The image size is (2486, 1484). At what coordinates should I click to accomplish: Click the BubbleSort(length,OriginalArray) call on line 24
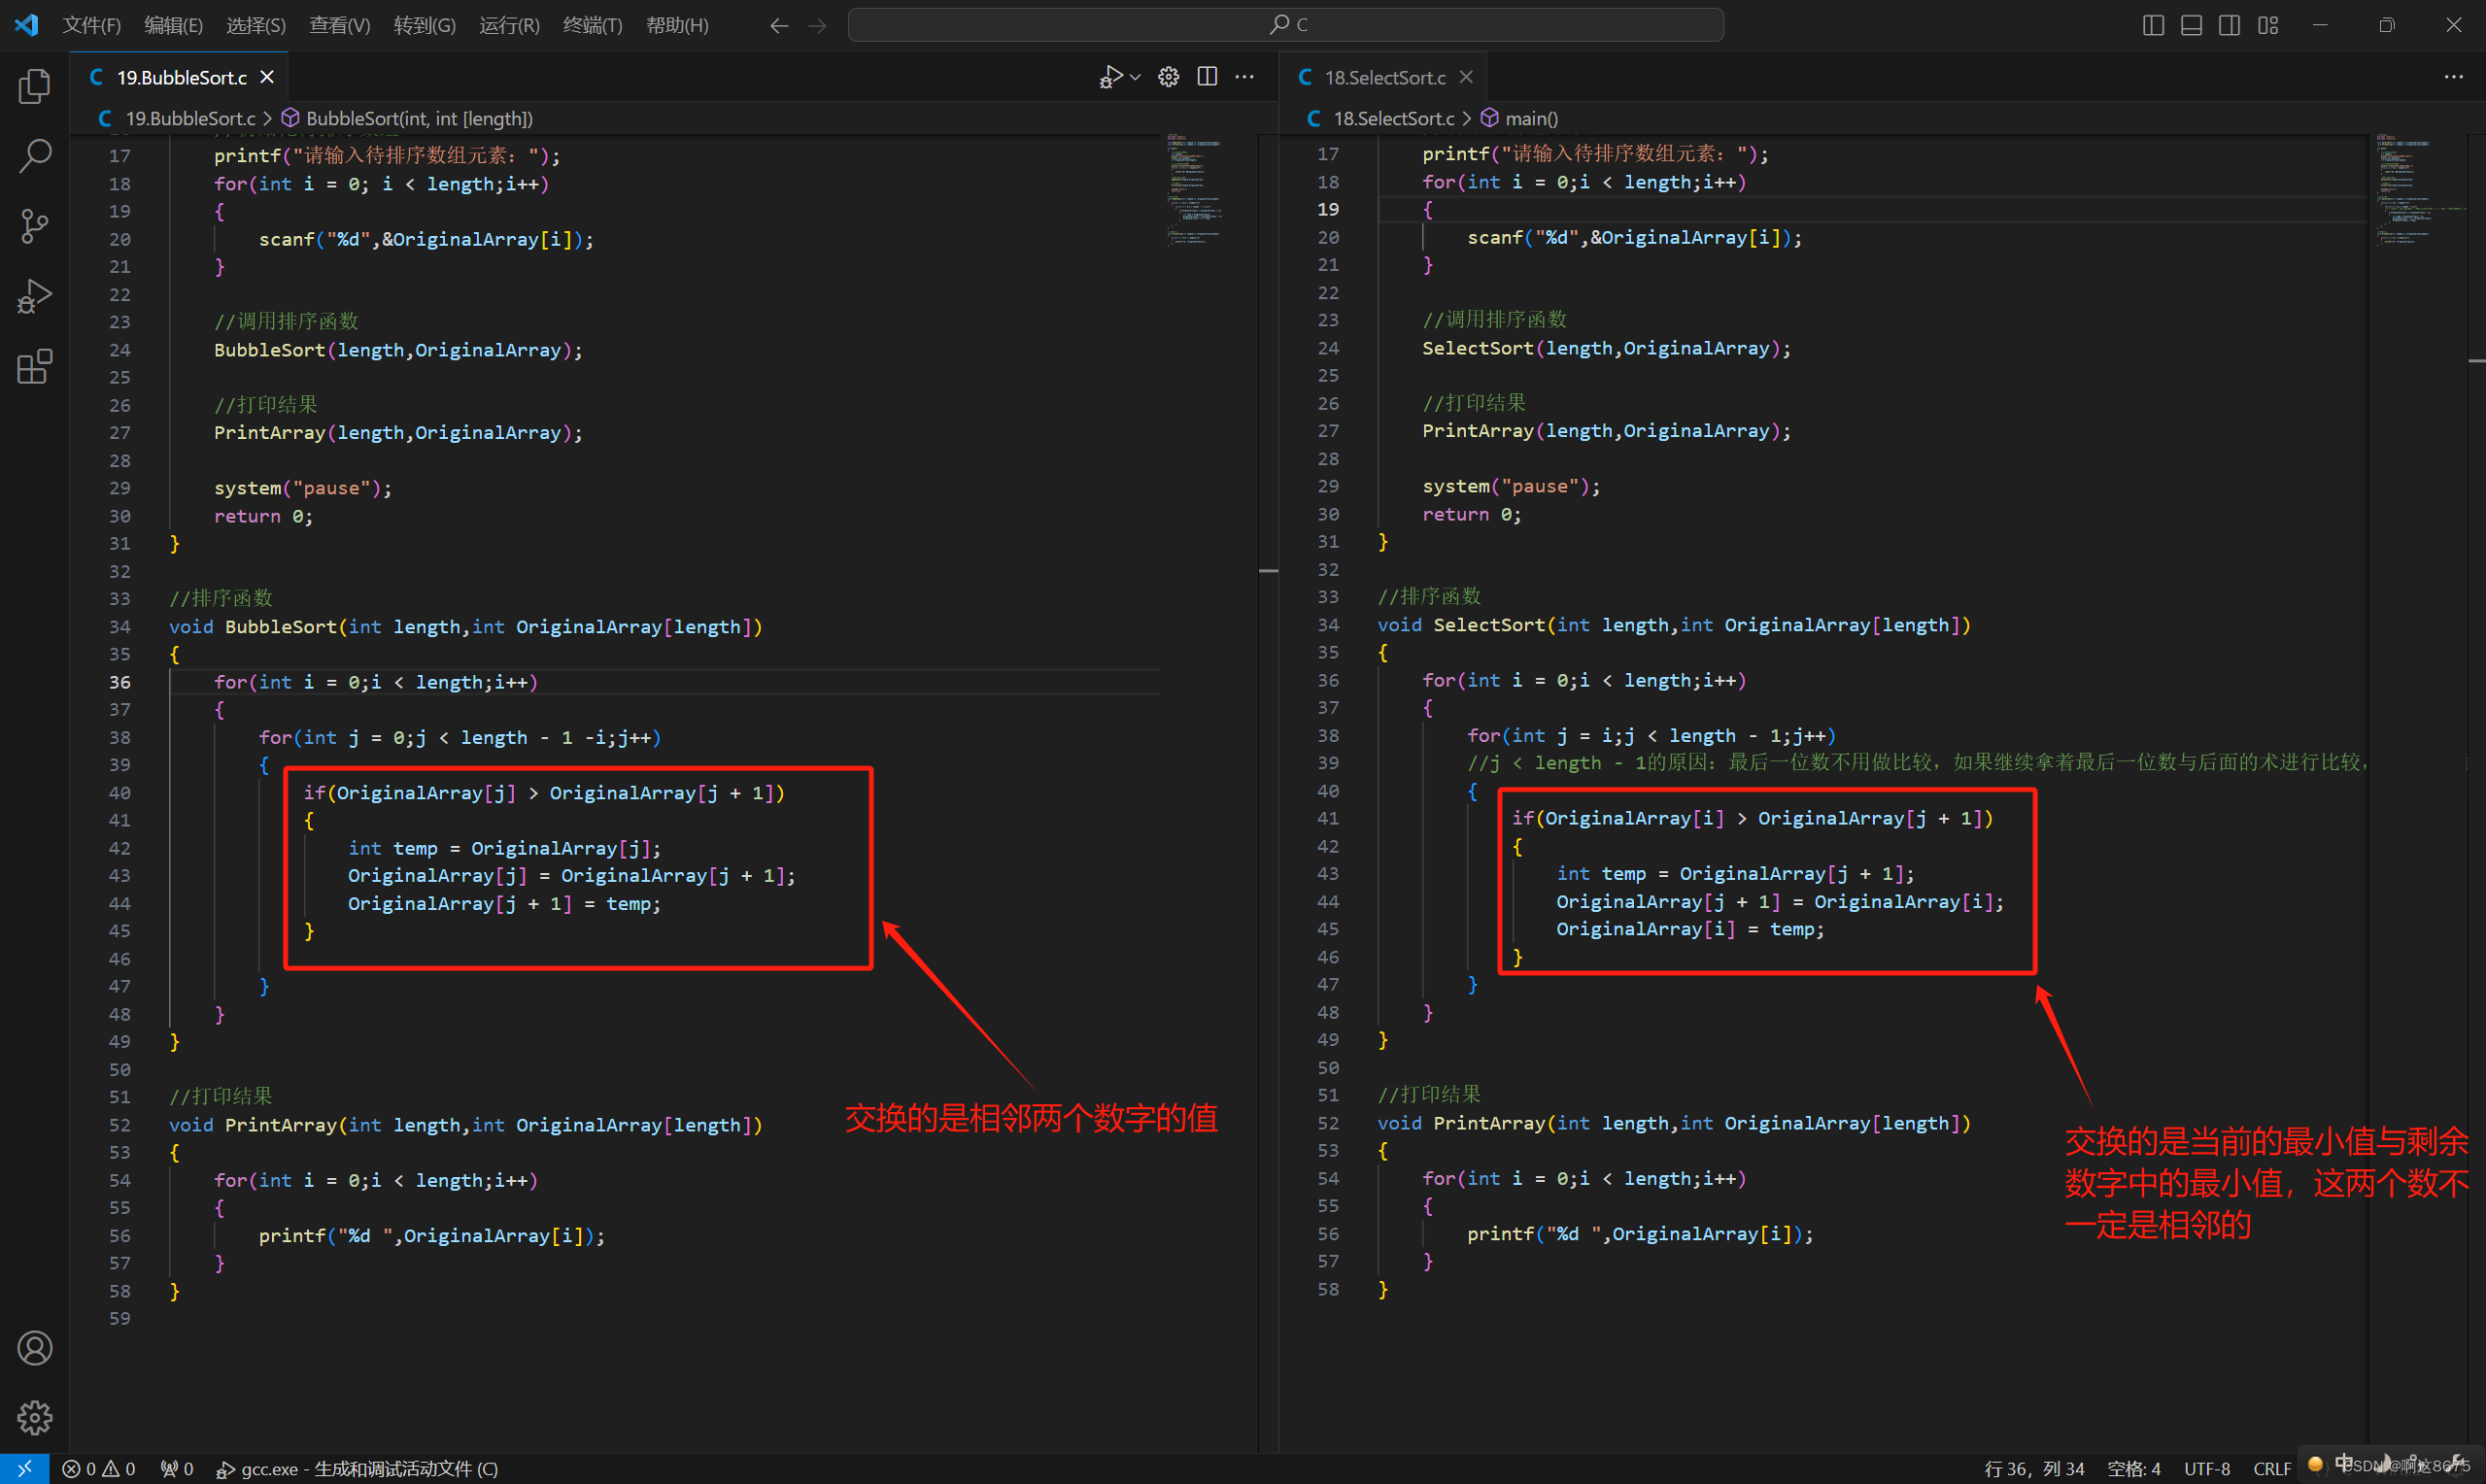[398, 350]
